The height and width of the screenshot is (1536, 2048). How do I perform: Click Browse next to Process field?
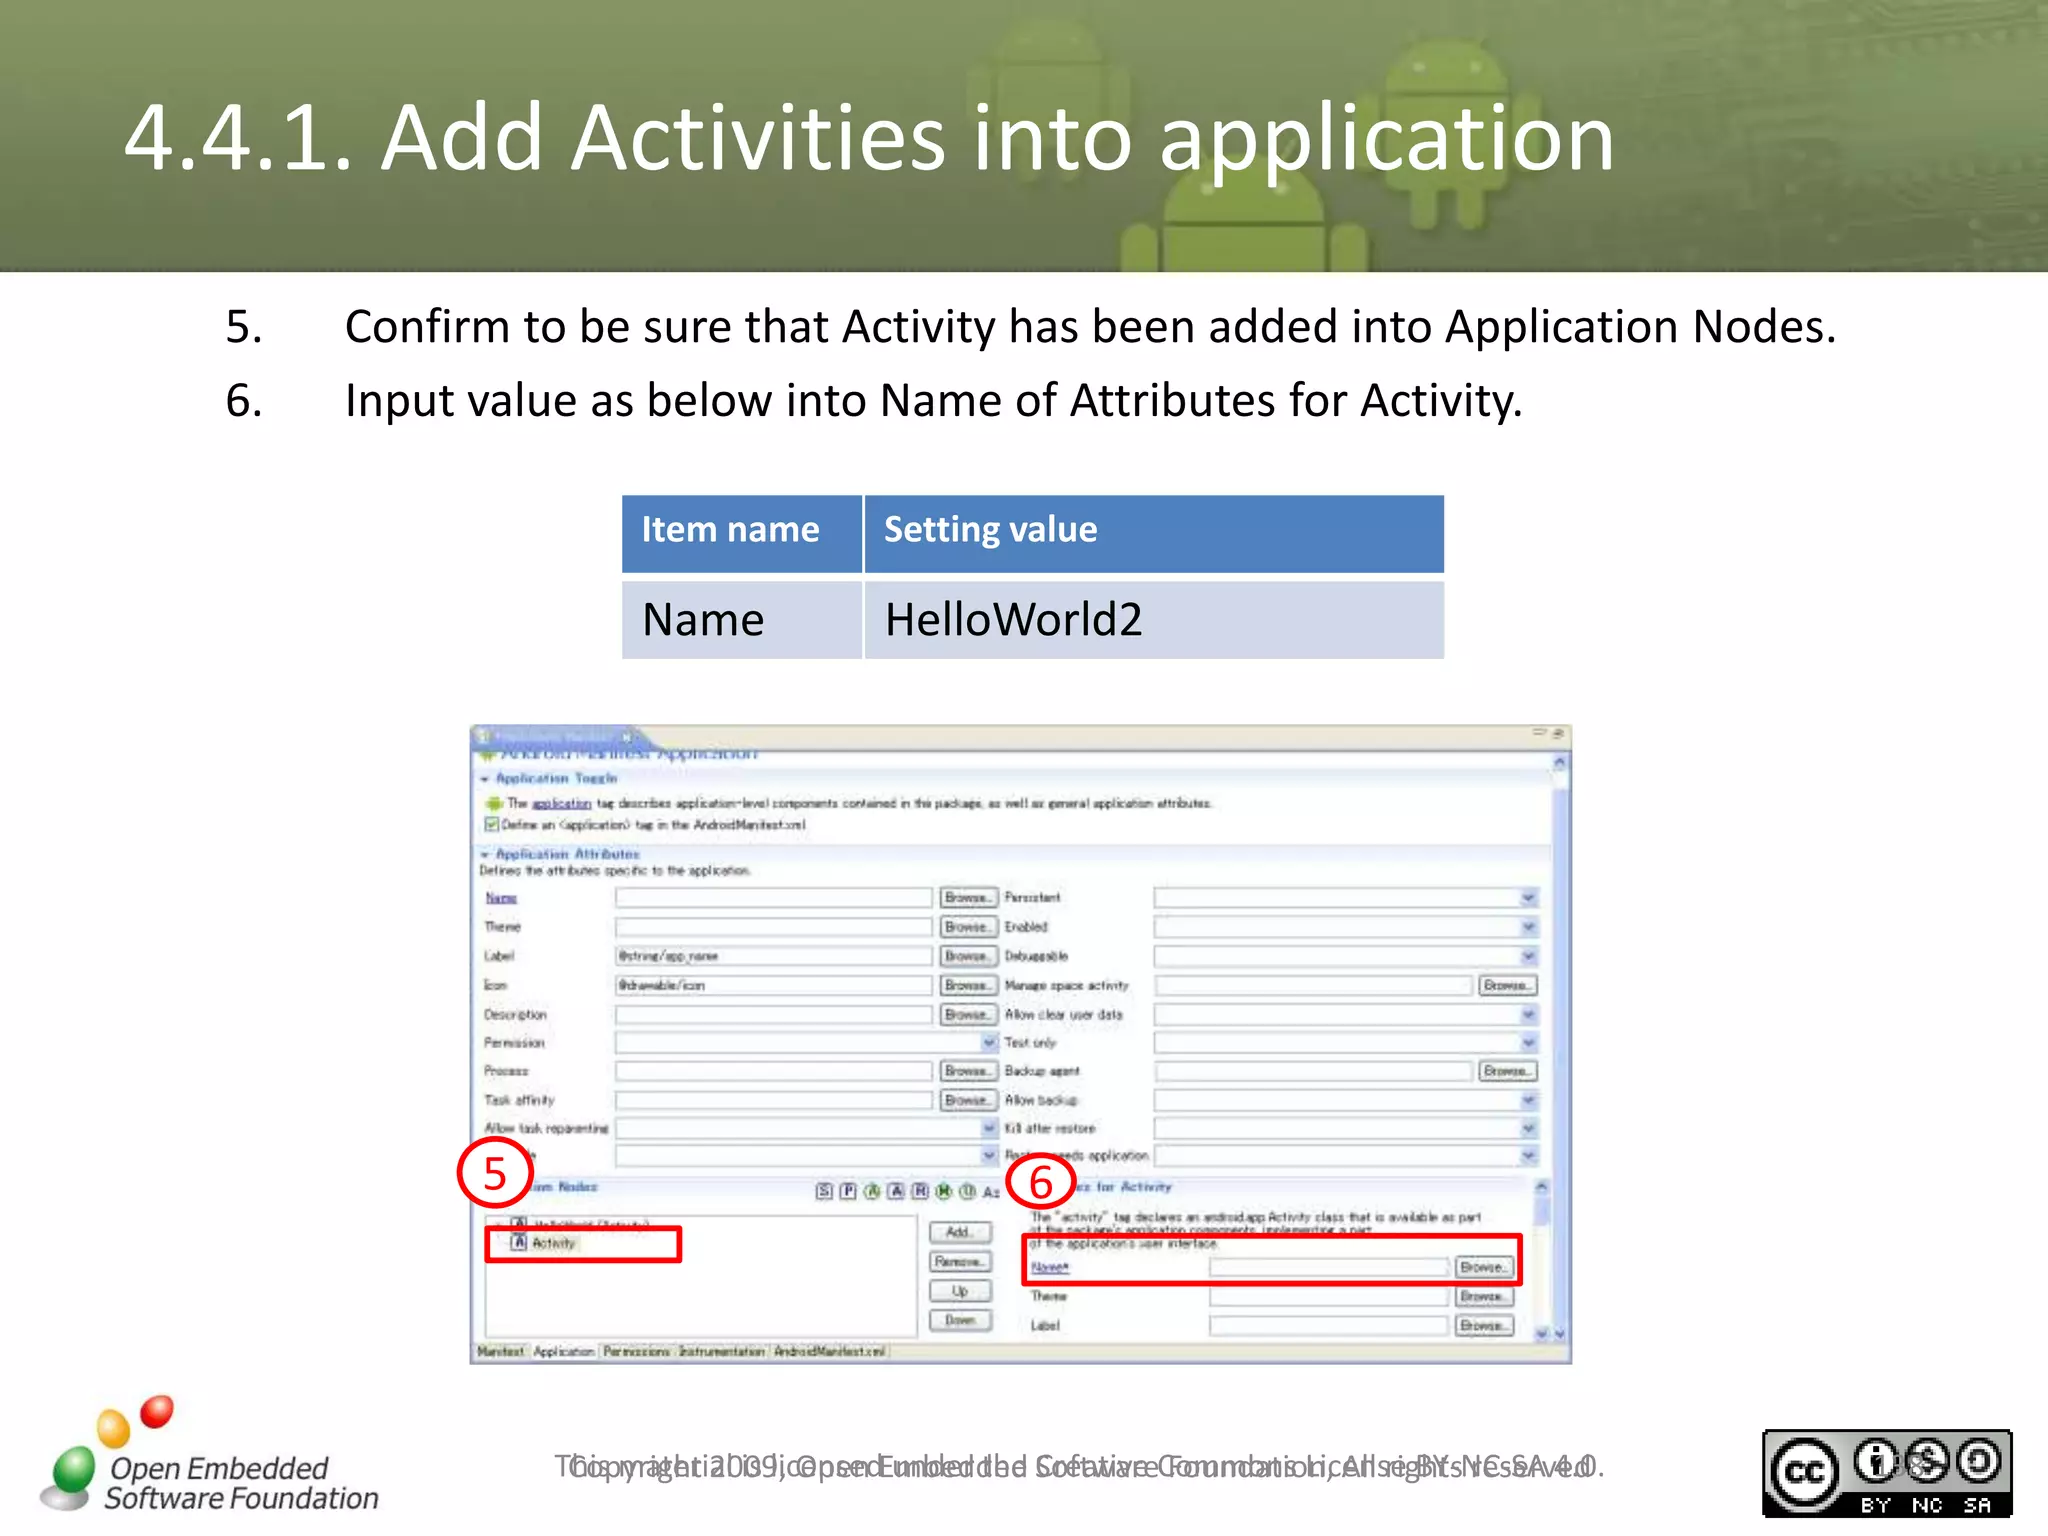tap(968, 1071)
